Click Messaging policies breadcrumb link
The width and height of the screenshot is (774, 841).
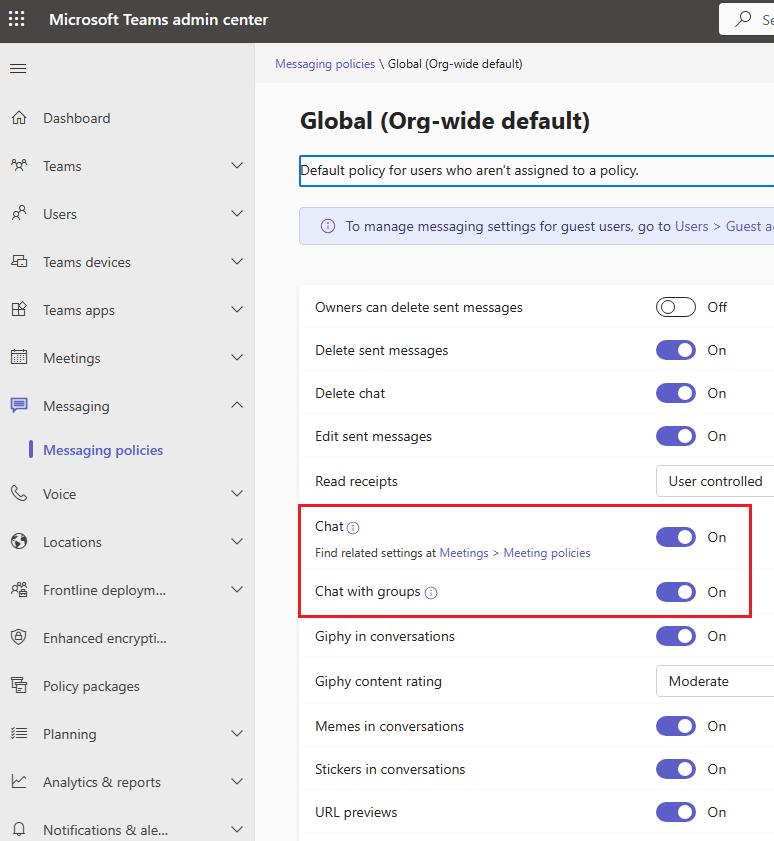[325, 64]
